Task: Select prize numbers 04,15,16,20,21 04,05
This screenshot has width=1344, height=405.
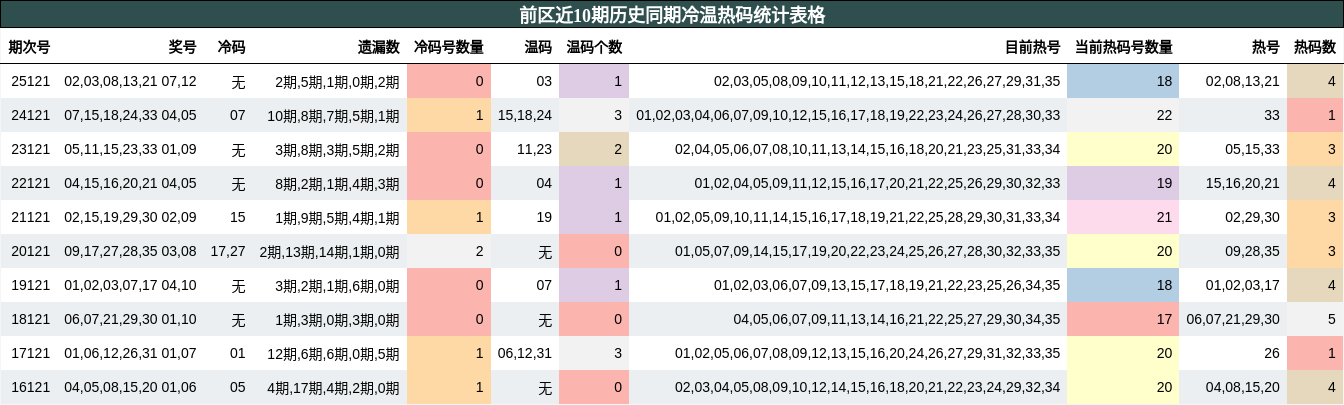Action: pos(130,183)
